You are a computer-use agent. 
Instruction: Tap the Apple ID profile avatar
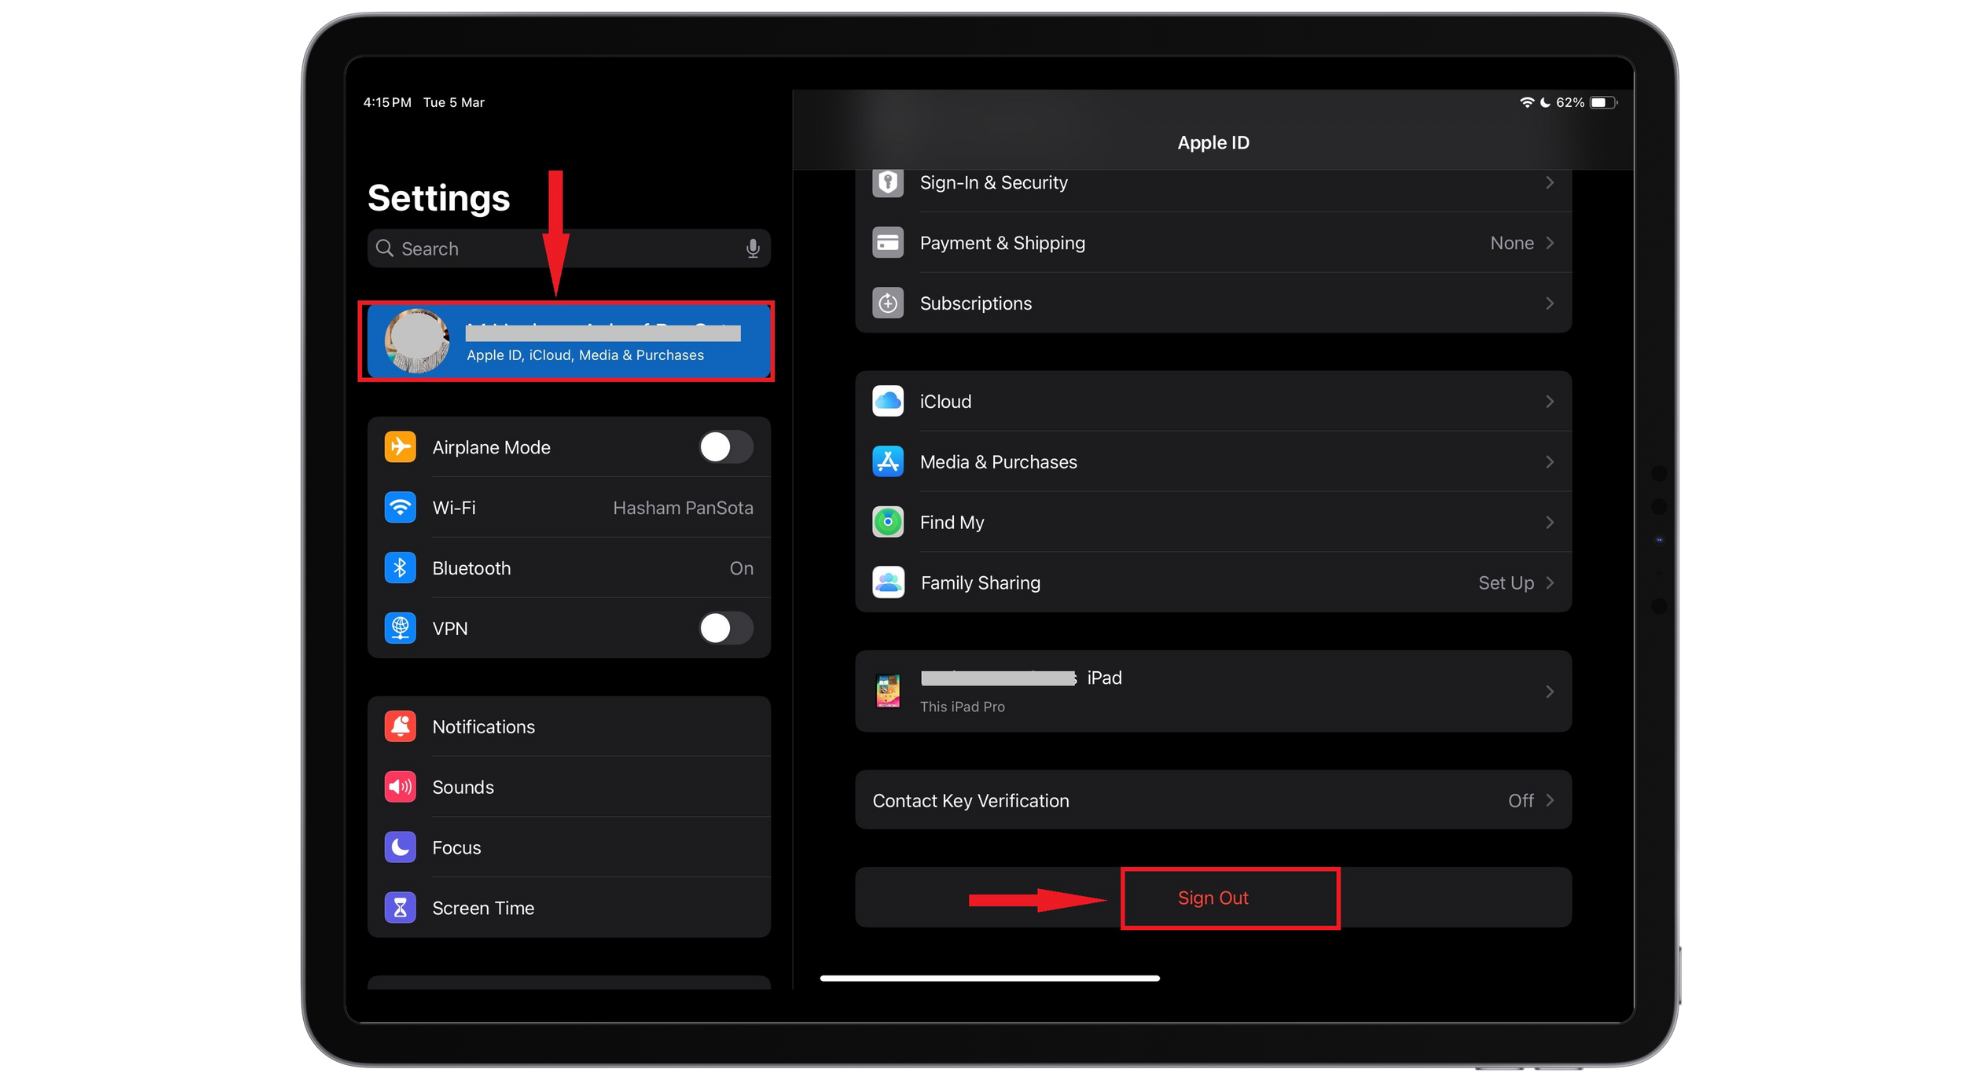[x=417, y=341]
